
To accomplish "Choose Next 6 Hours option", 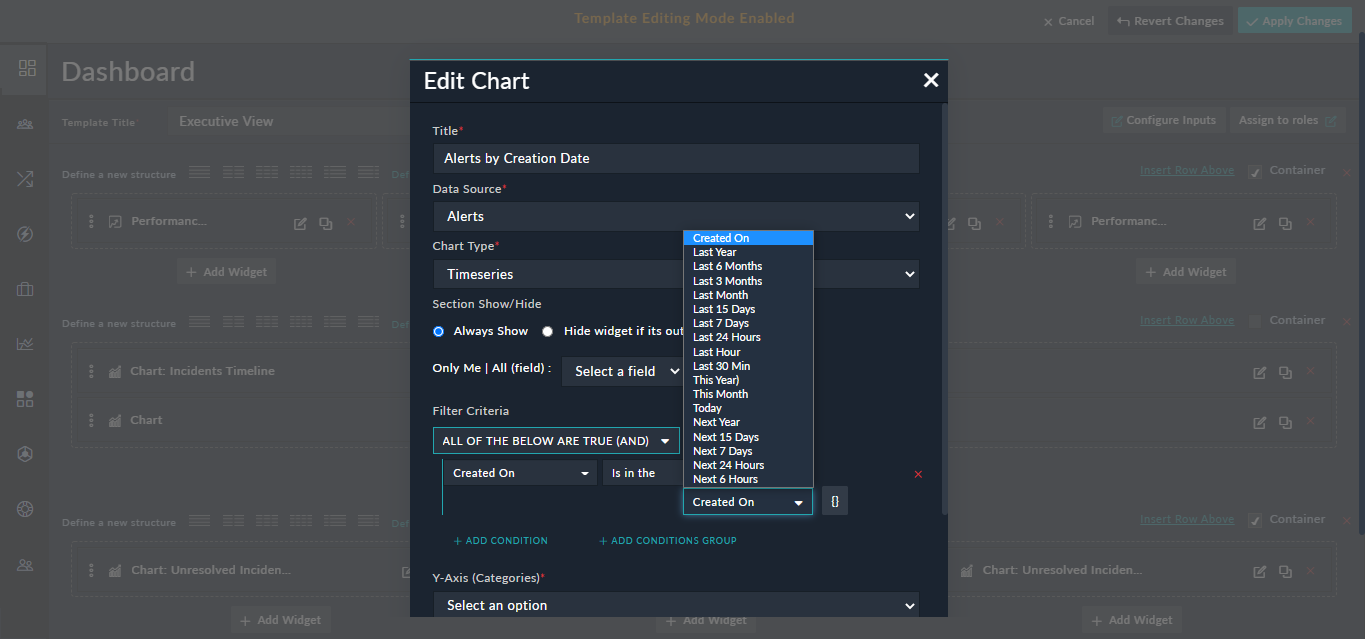I will (748, 479).
